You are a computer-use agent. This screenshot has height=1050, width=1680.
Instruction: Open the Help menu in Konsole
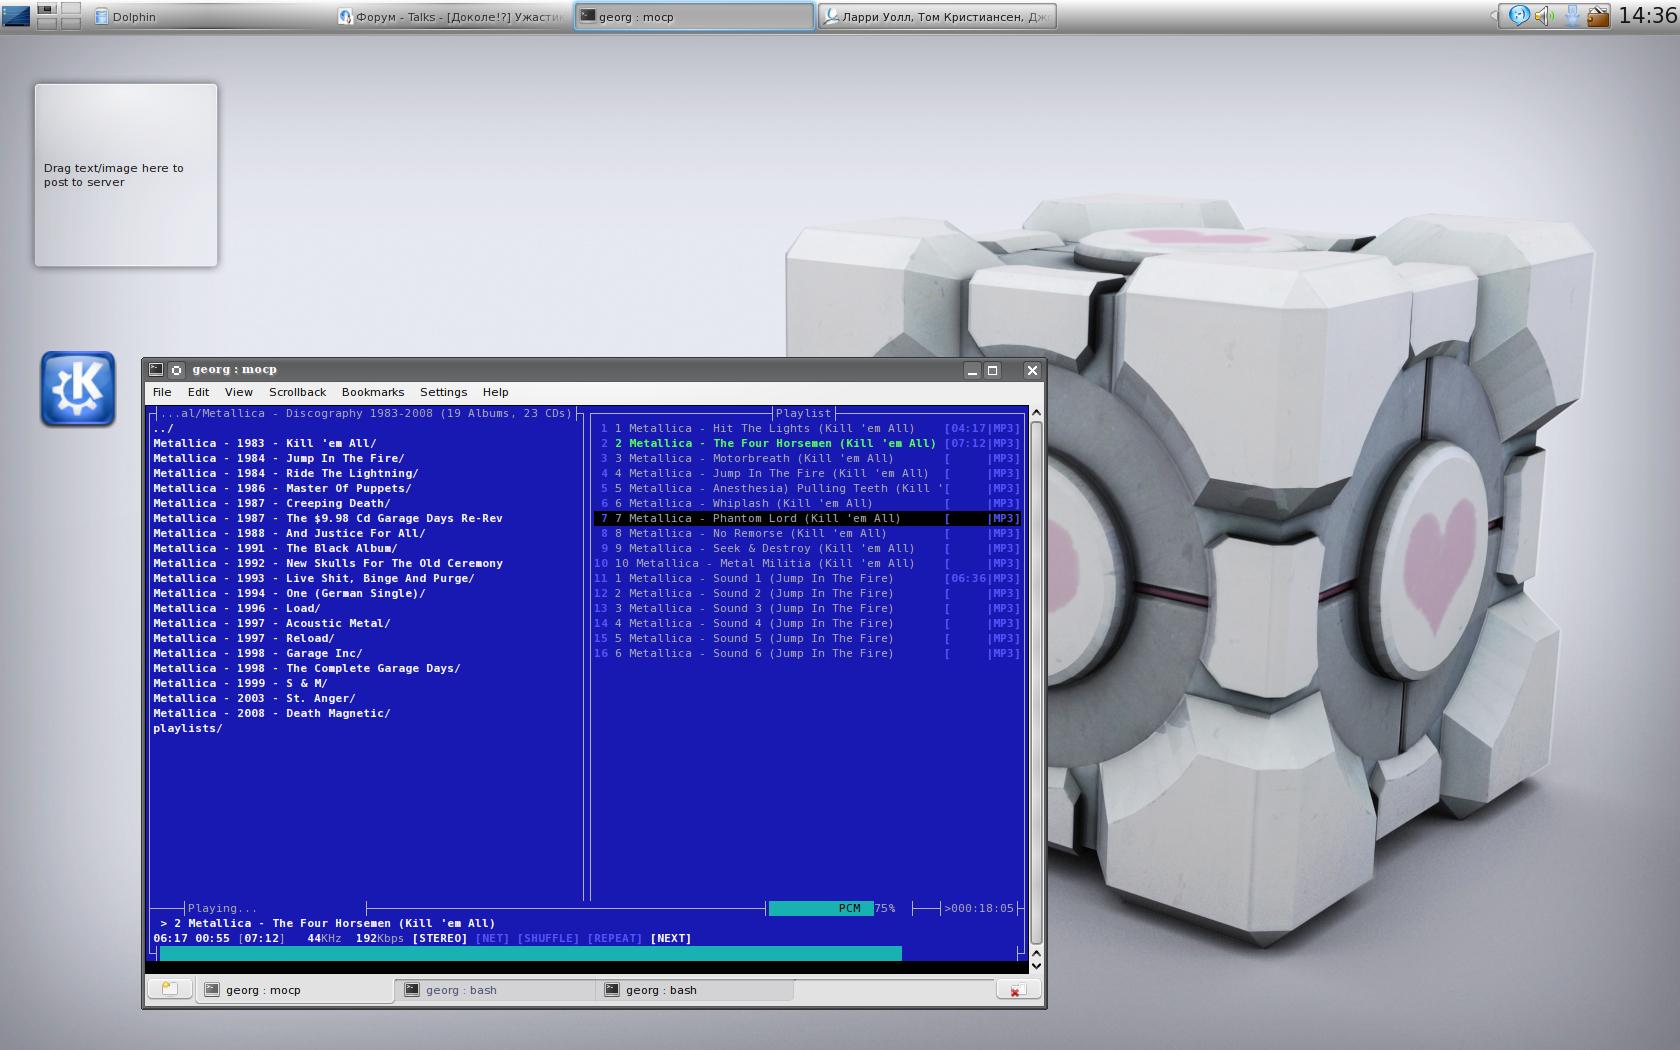[495, 392]
